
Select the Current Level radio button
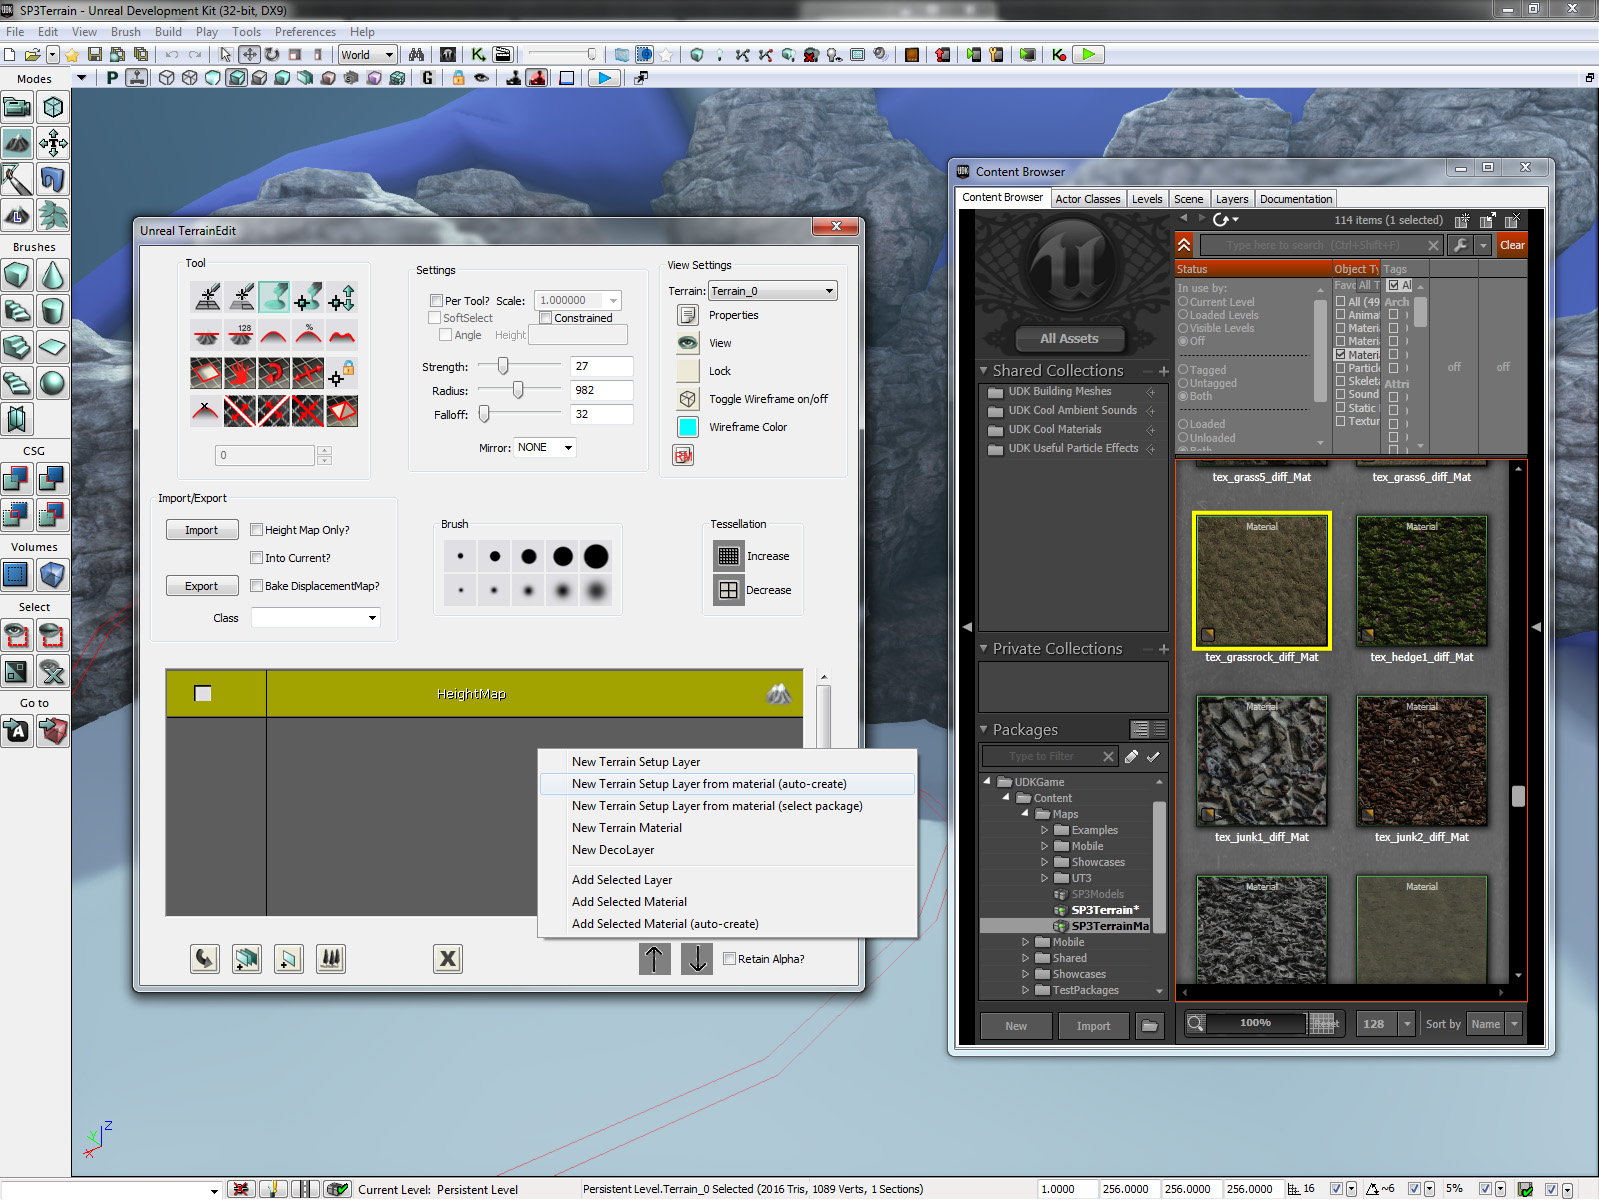tap(1183, 302)
